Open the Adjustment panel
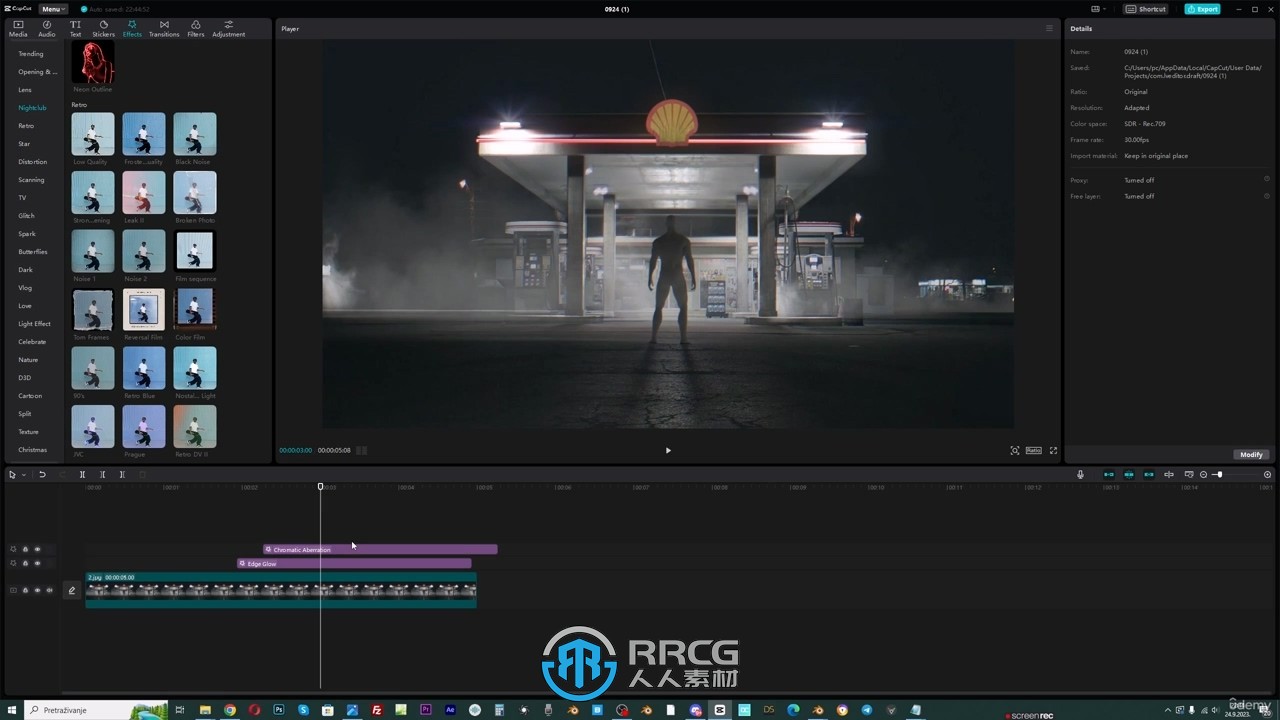Viewport: 1280px width, 720px height. coord(228,28)
